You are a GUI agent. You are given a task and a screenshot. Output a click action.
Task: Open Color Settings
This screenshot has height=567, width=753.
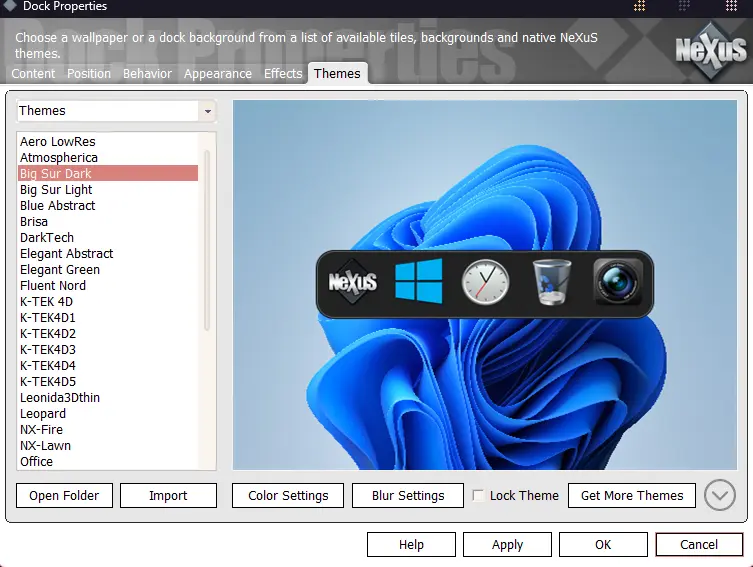[288, 495]
